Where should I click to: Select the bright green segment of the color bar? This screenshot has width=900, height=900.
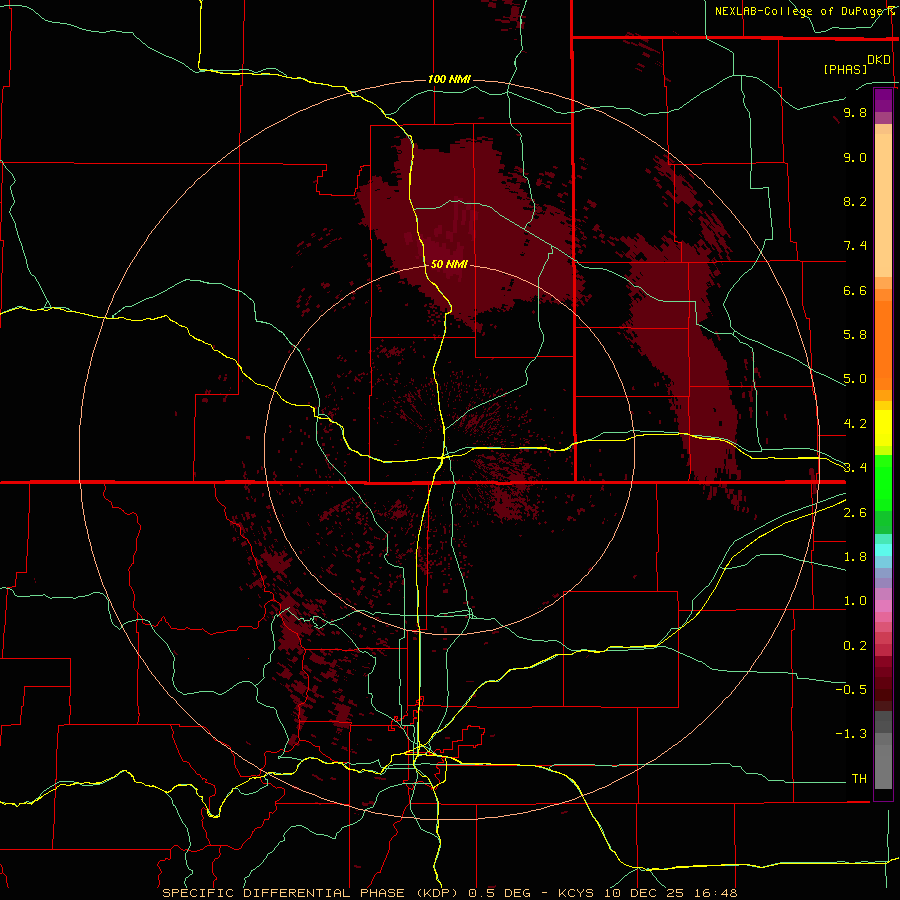pyautogui.click(x=883, y=482)
